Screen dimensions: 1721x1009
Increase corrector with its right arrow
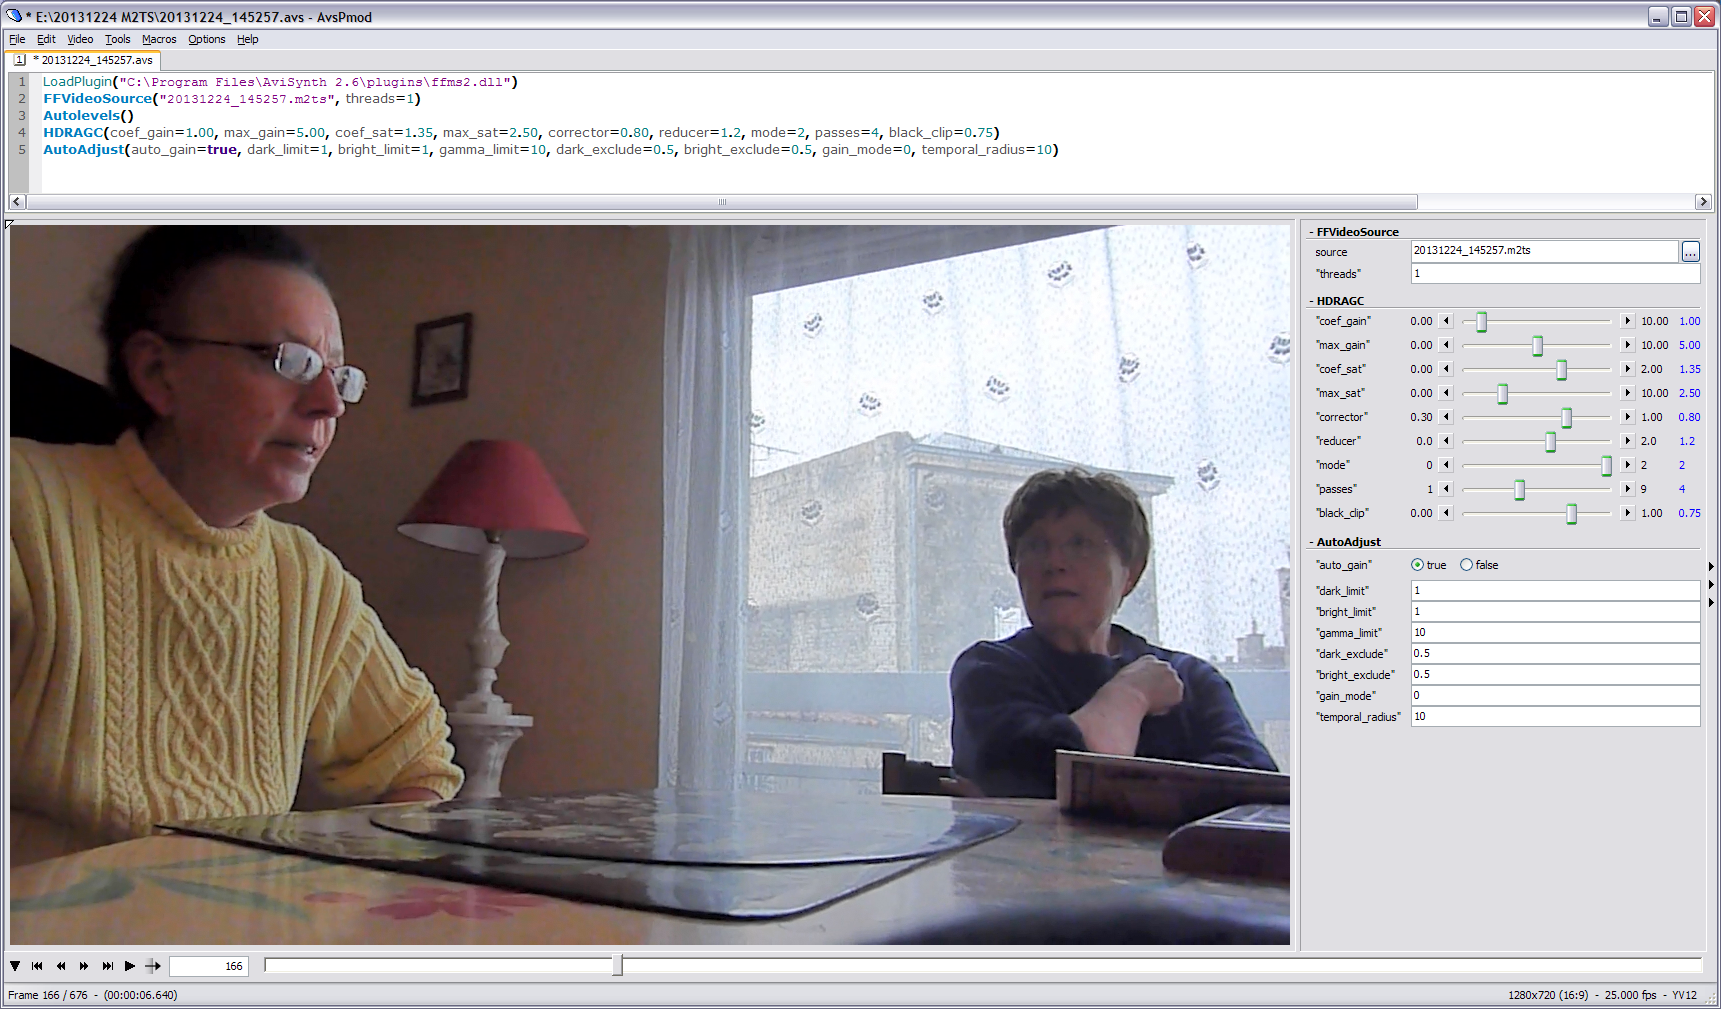pyautogui.click(x=1628, y=417)
